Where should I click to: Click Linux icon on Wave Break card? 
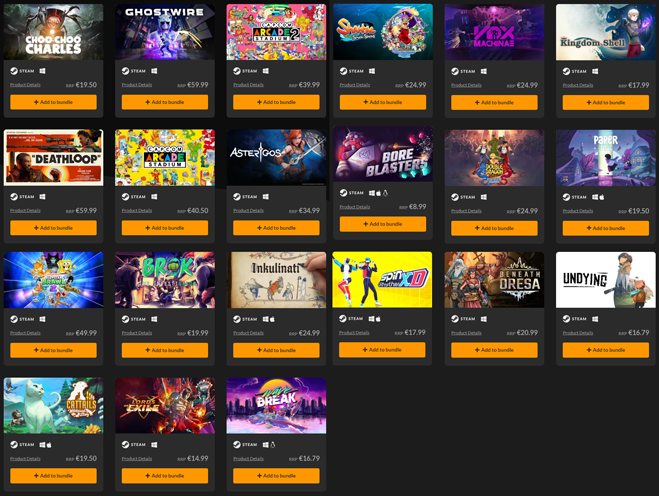pos(272,445)
